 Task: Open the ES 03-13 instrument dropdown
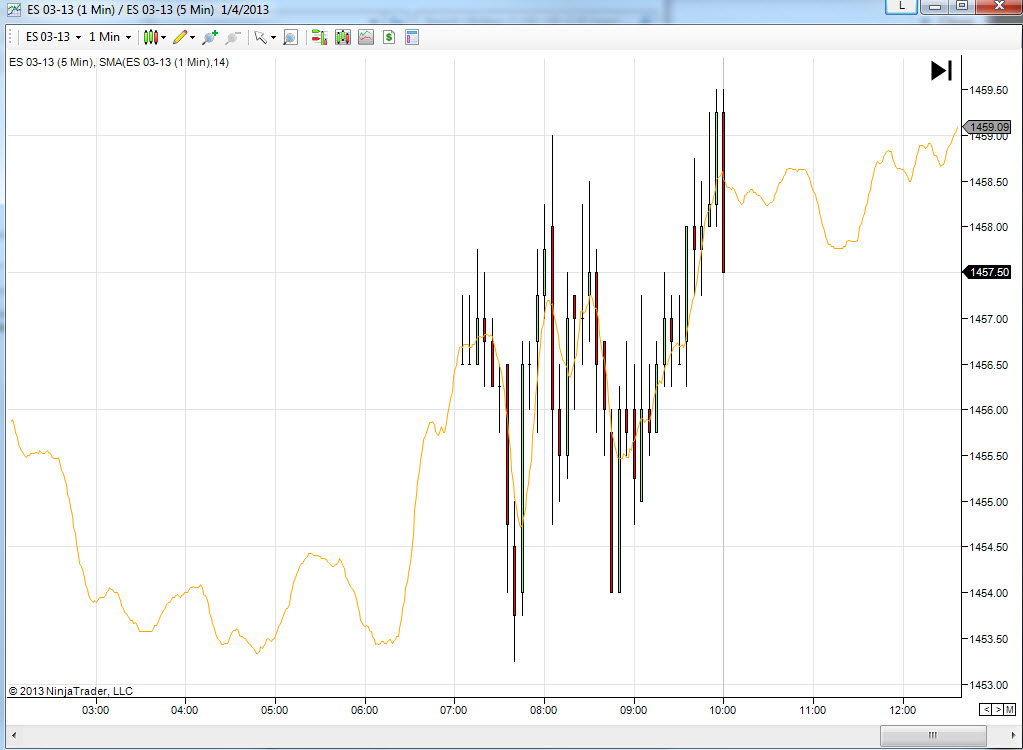pos(53,37)
